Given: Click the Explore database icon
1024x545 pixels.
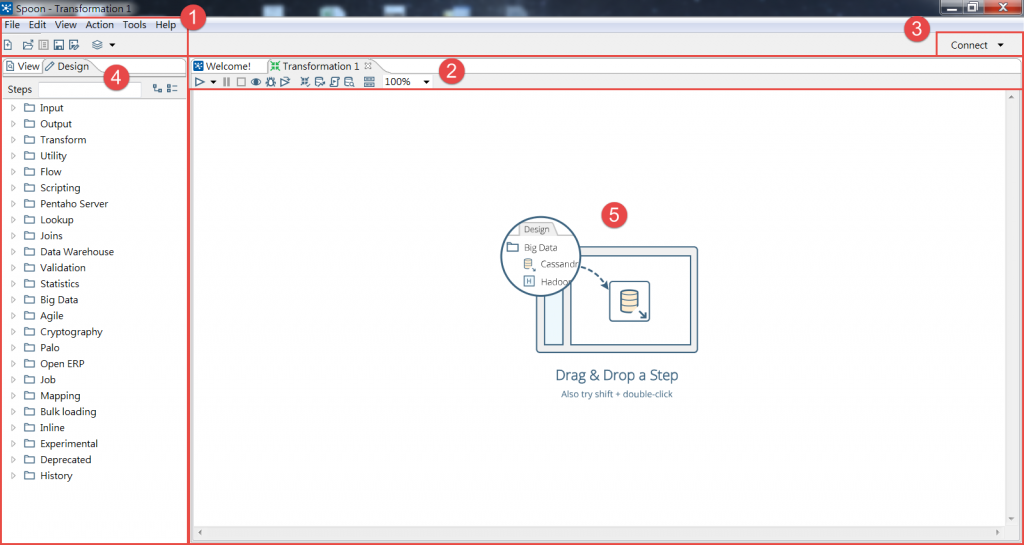Looking at the screenshot, I should (x=349, y=82).
